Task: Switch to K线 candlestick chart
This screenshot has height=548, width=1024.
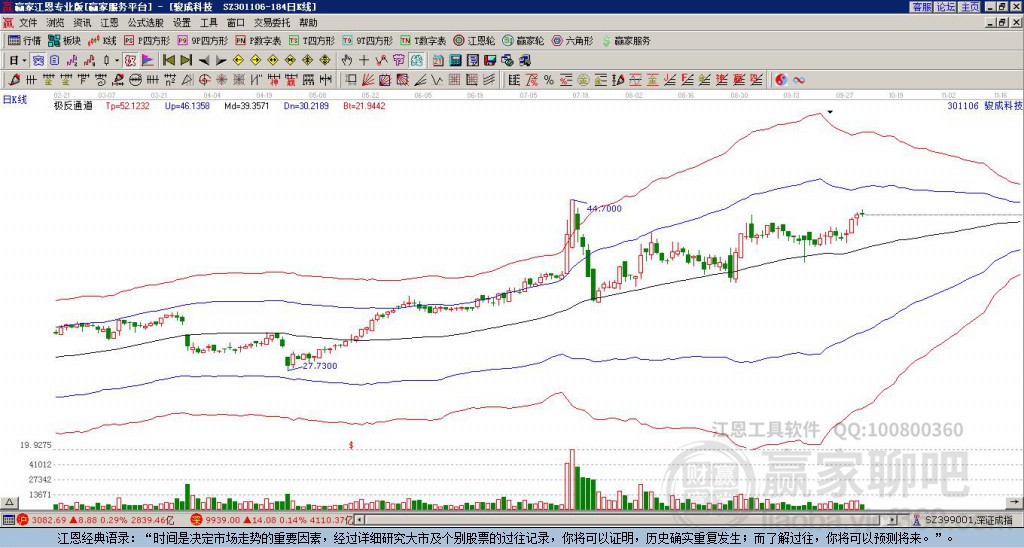Action: click(102, 40)
